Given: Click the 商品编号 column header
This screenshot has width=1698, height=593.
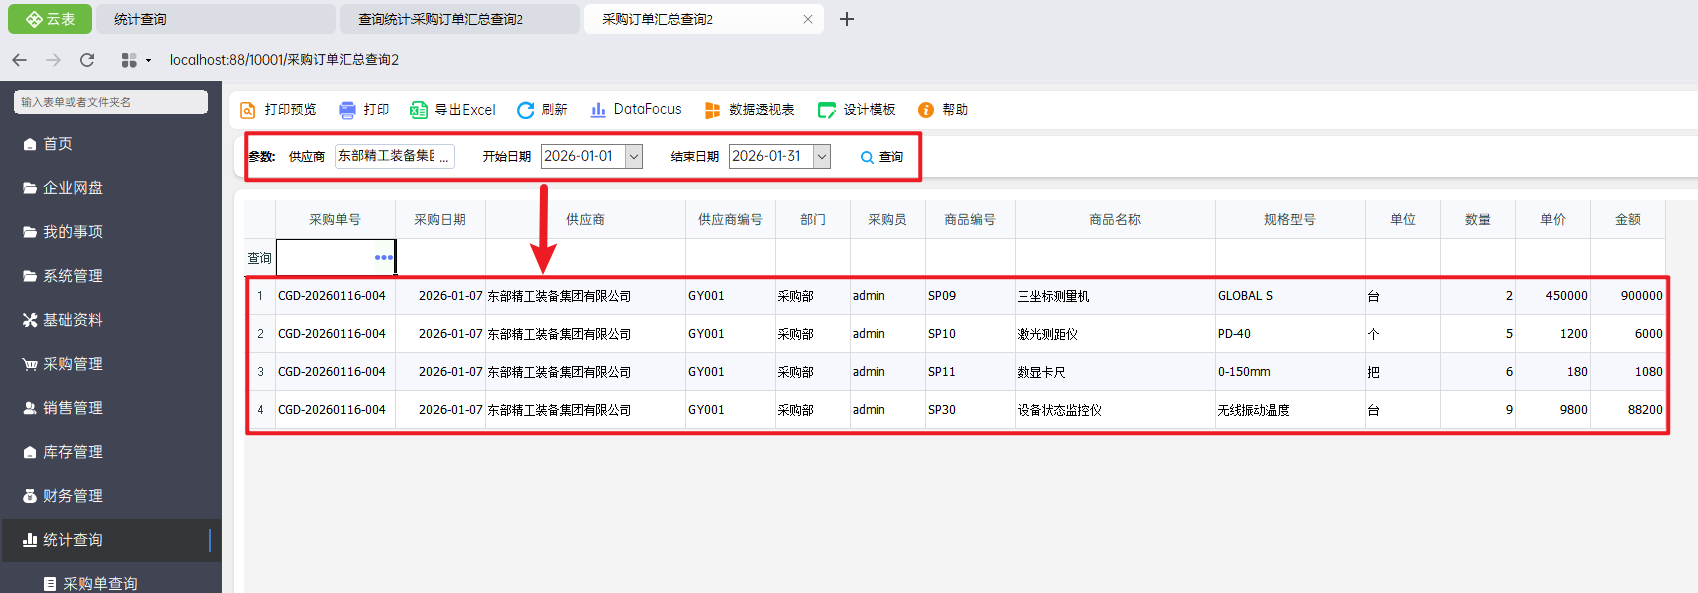Looking at the screenshot, I should (970, 220).
